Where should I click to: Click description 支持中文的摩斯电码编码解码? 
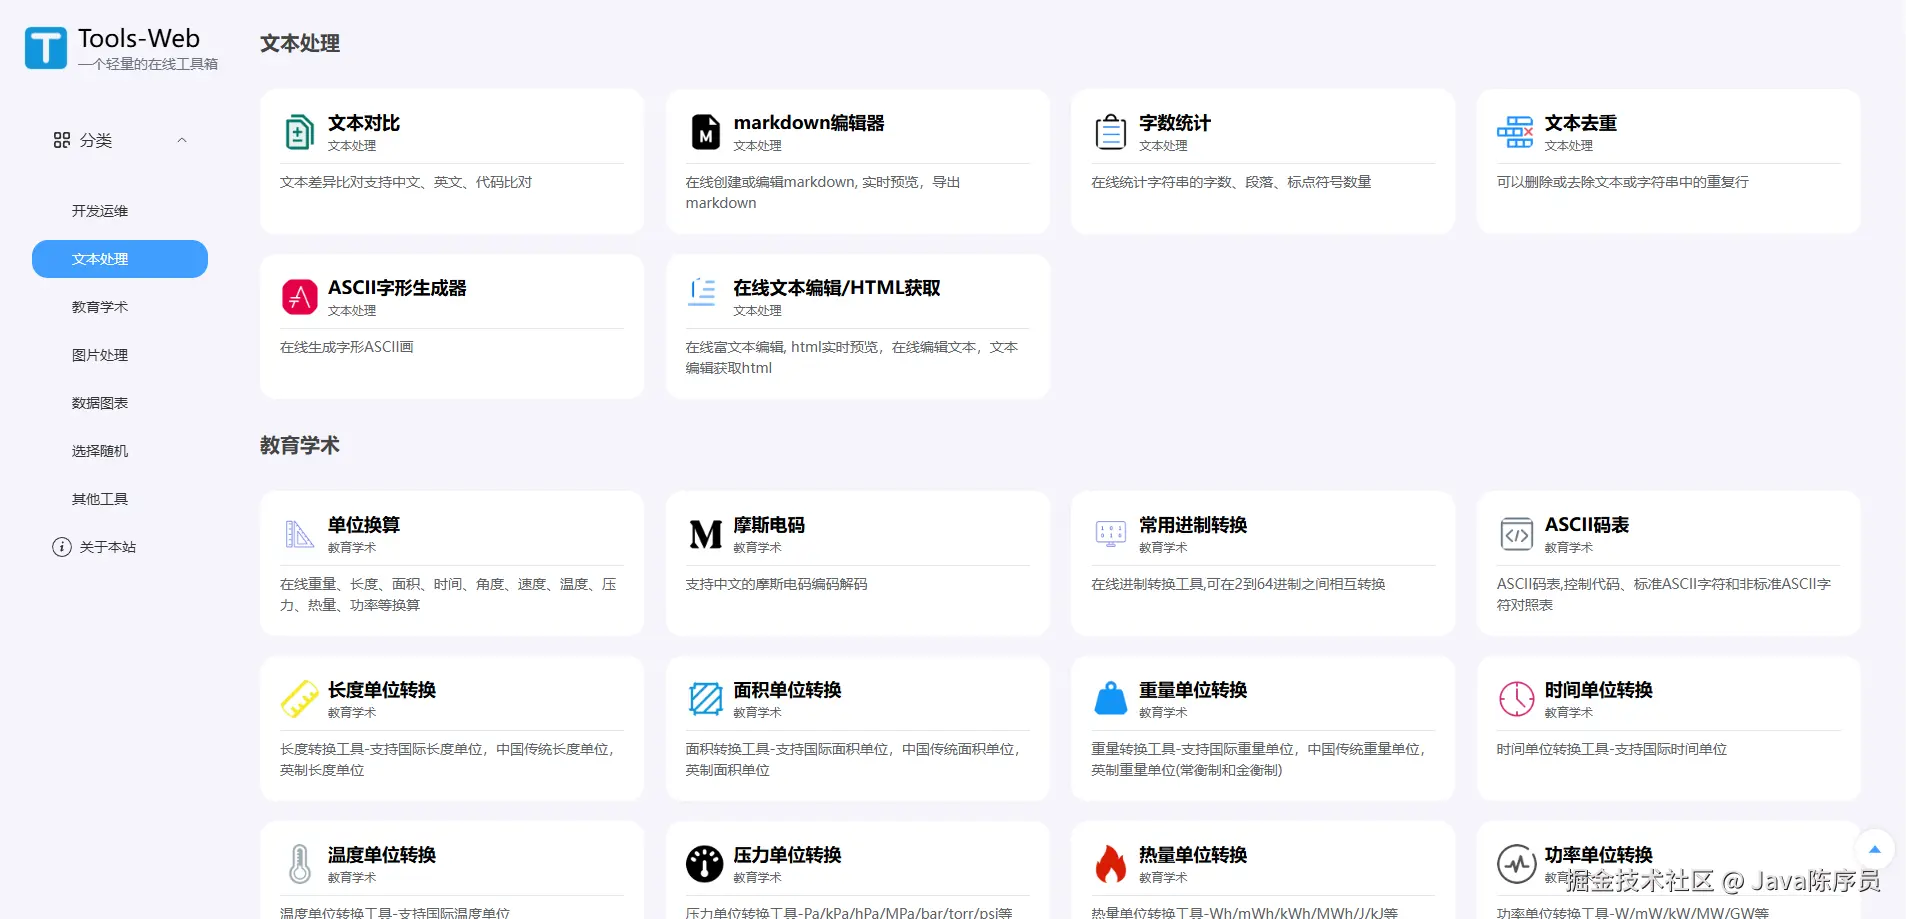(776, 584)
